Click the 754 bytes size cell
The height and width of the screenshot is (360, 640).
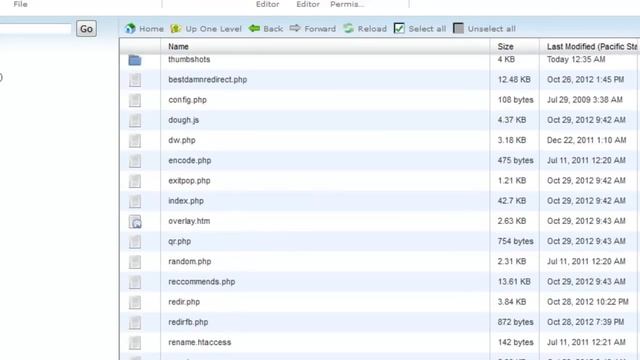[516, 241]
